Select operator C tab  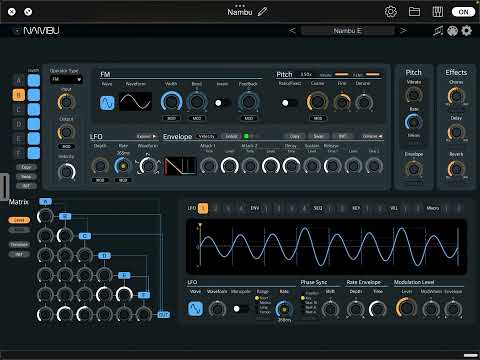click(x=19, y=109)
